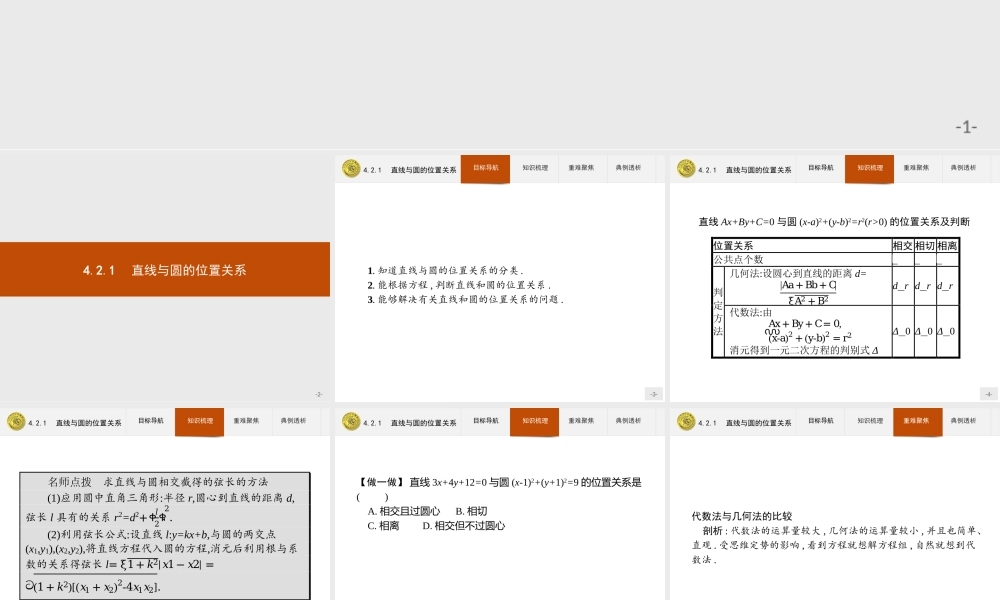Click the -4- page number link
This screenshot has height=600, width=1000.
pyautogui.click(x=988, y=392)
